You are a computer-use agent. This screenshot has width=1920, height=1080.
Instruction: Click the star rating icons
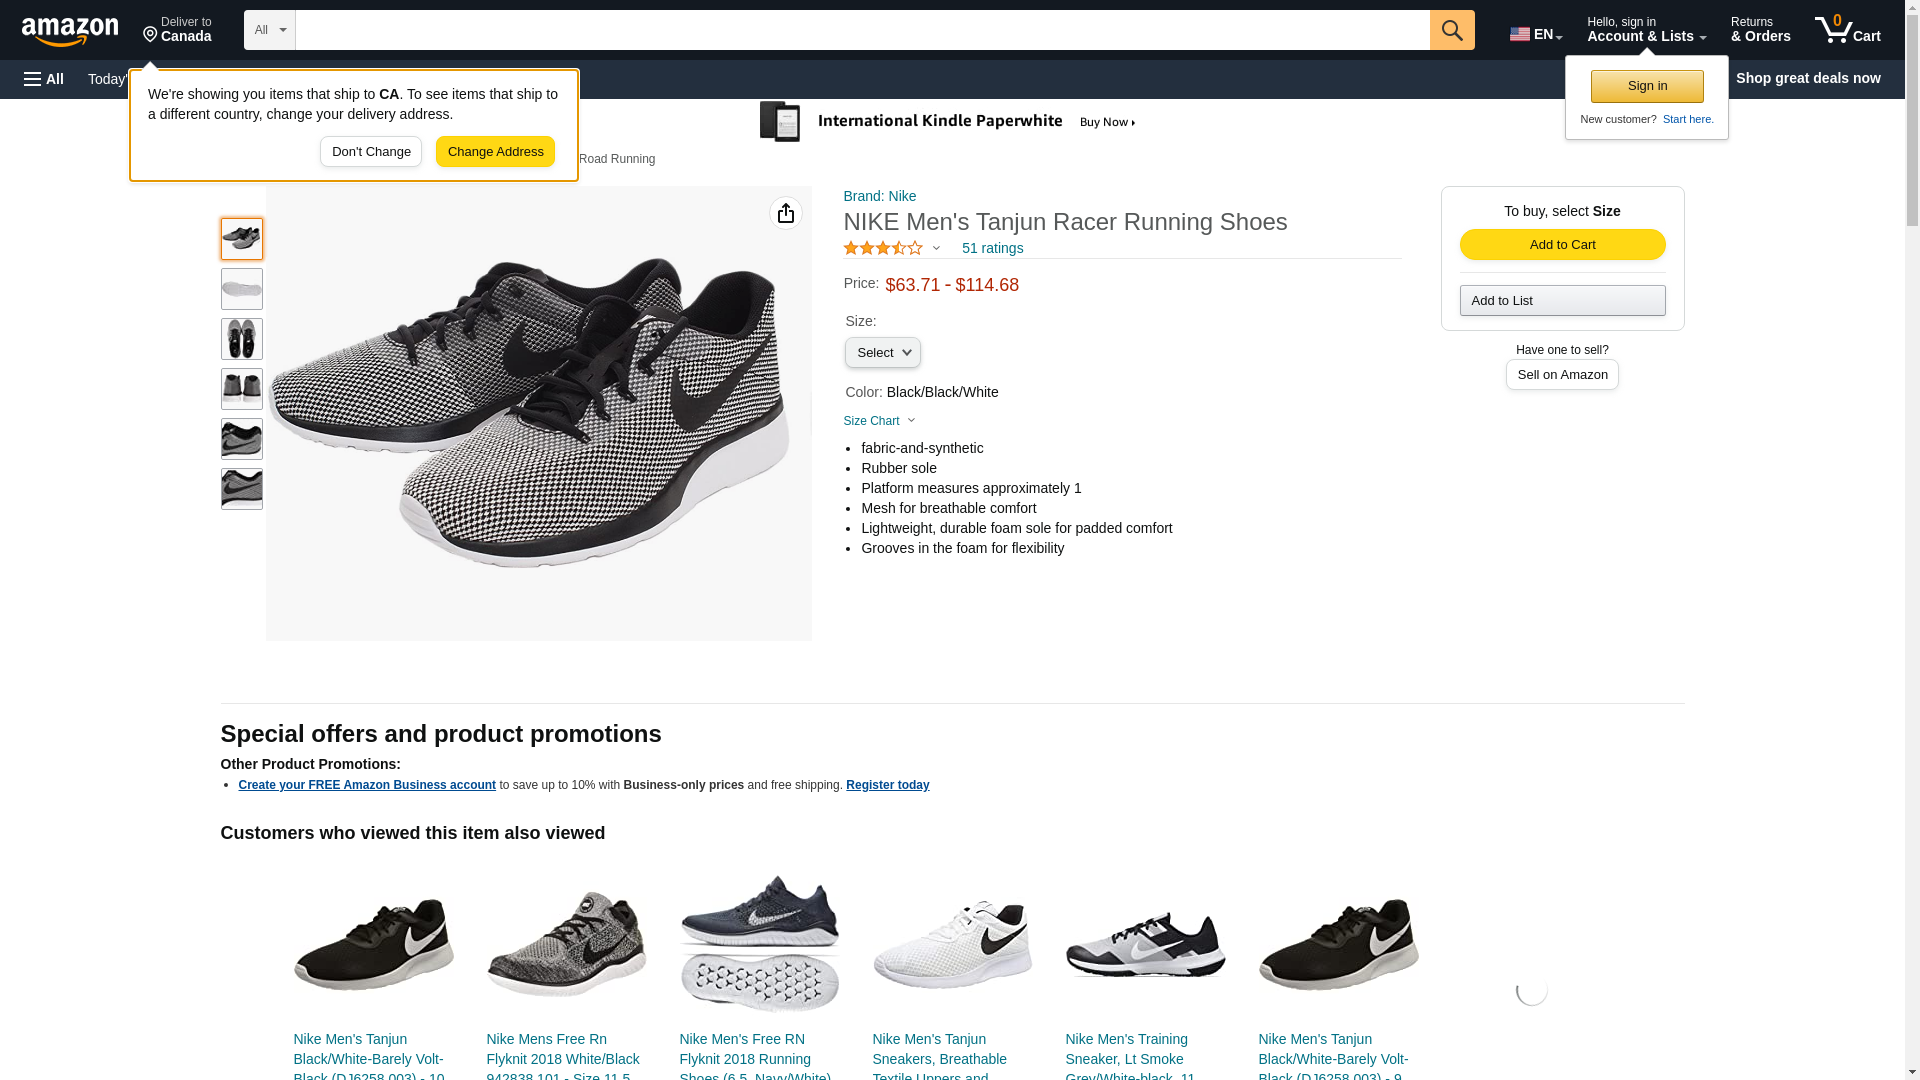click(883, 248)
